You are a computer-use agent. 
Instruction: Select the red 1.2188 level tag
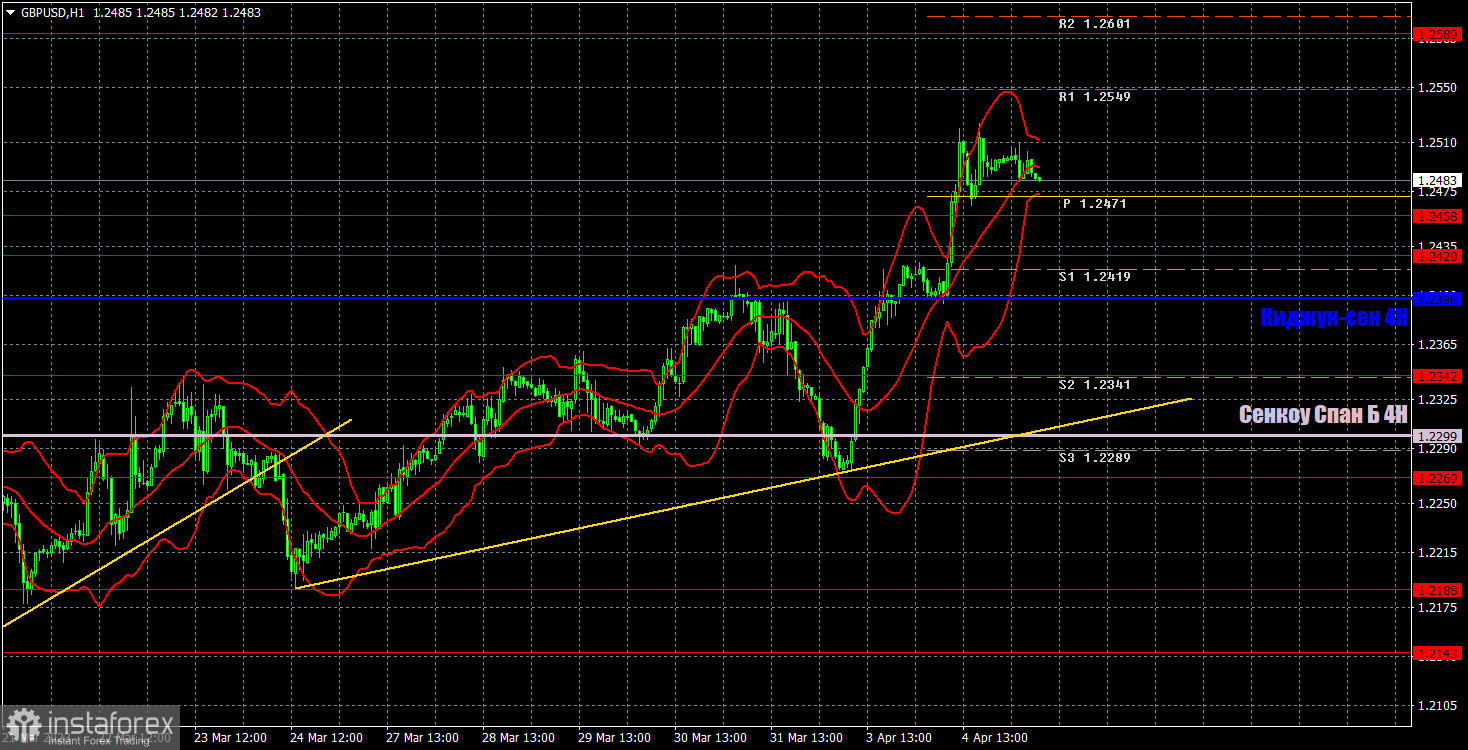[1439, 590]
